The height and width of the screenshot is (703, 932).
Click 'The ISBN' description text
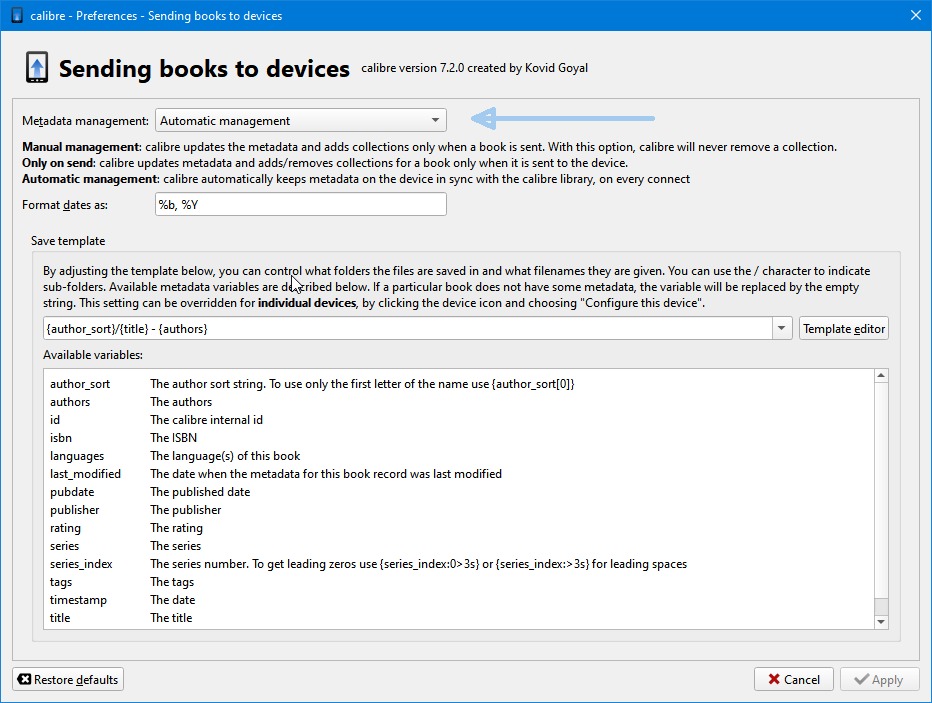[x=173, y=438]
